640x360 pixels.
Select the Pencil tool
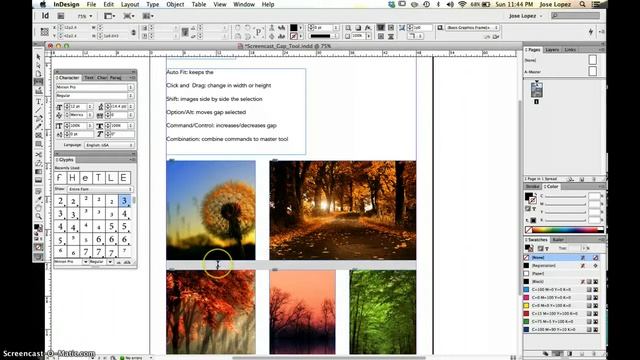coord(38,127)
